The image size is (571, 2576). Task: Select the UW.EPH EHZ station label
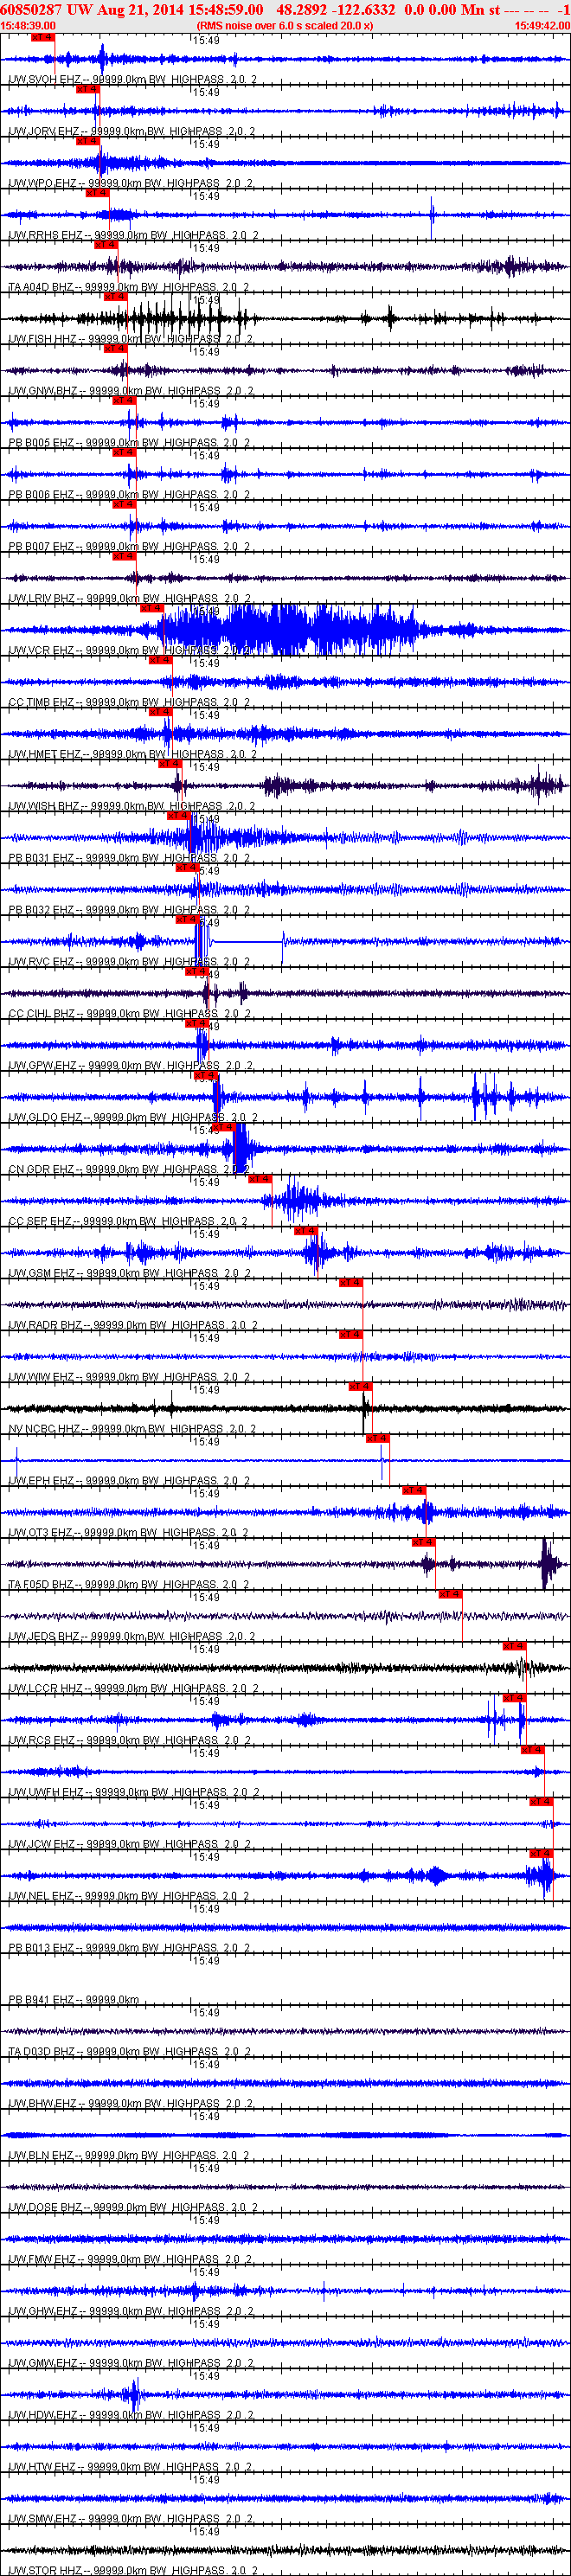(129, 1482)
